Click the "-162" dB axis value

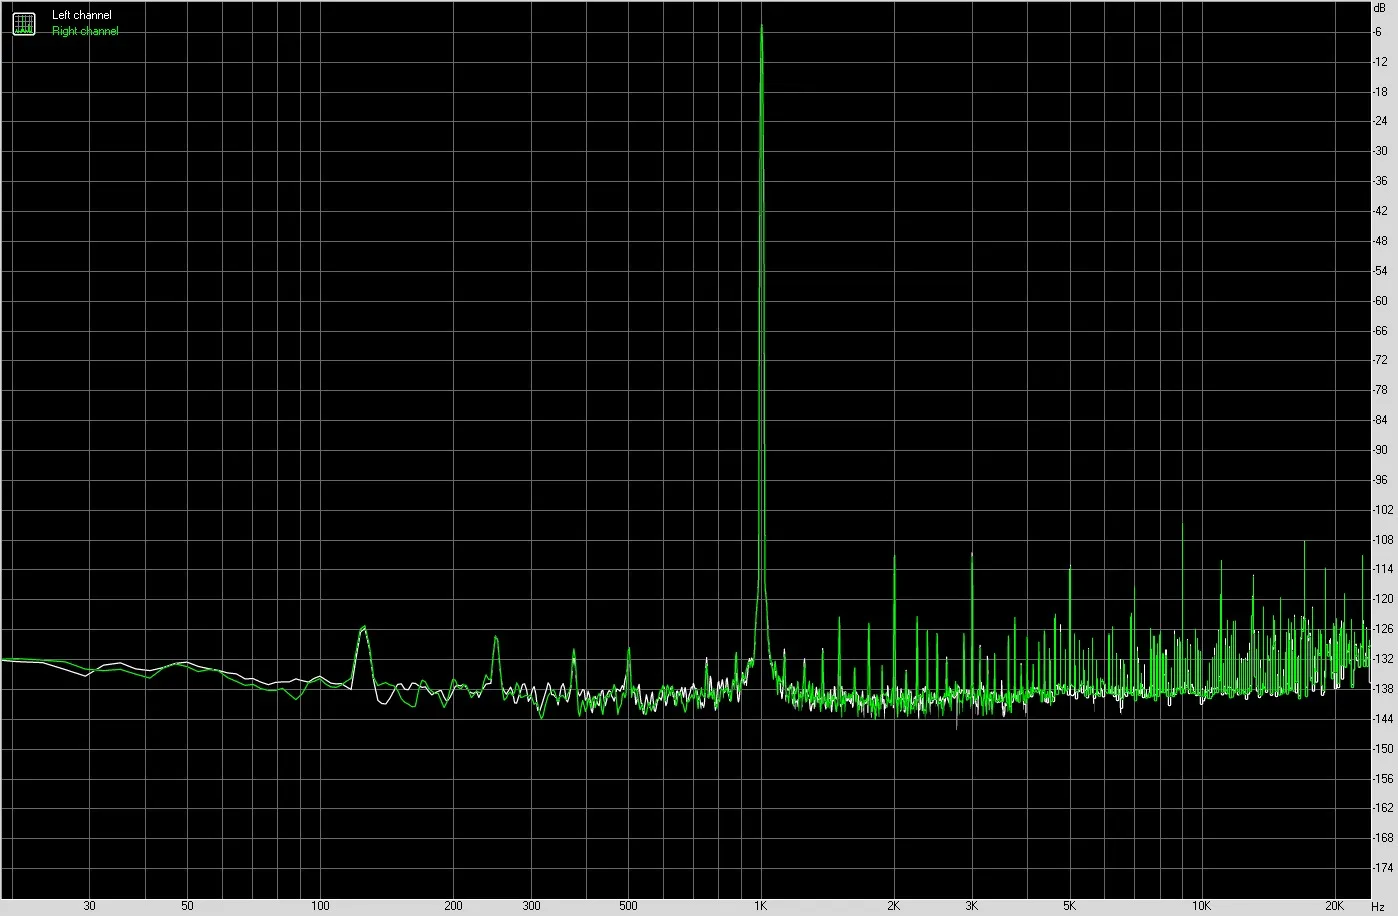point(1383,808)
